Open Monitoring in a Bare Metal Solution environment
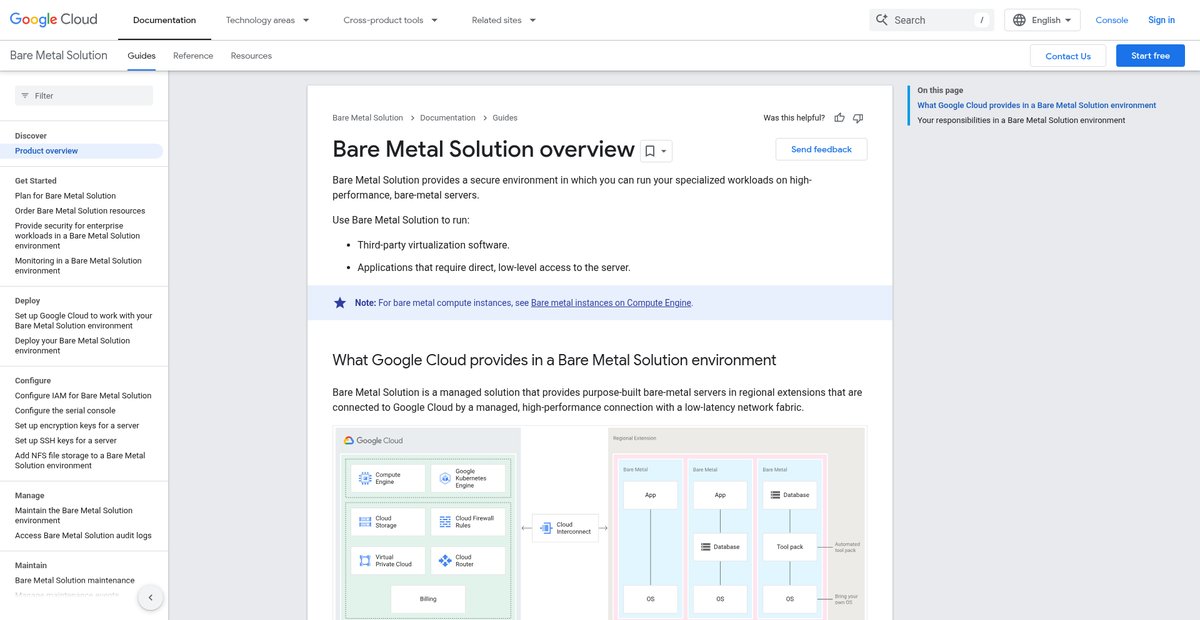1200x620 pixels. pos(78,266)
